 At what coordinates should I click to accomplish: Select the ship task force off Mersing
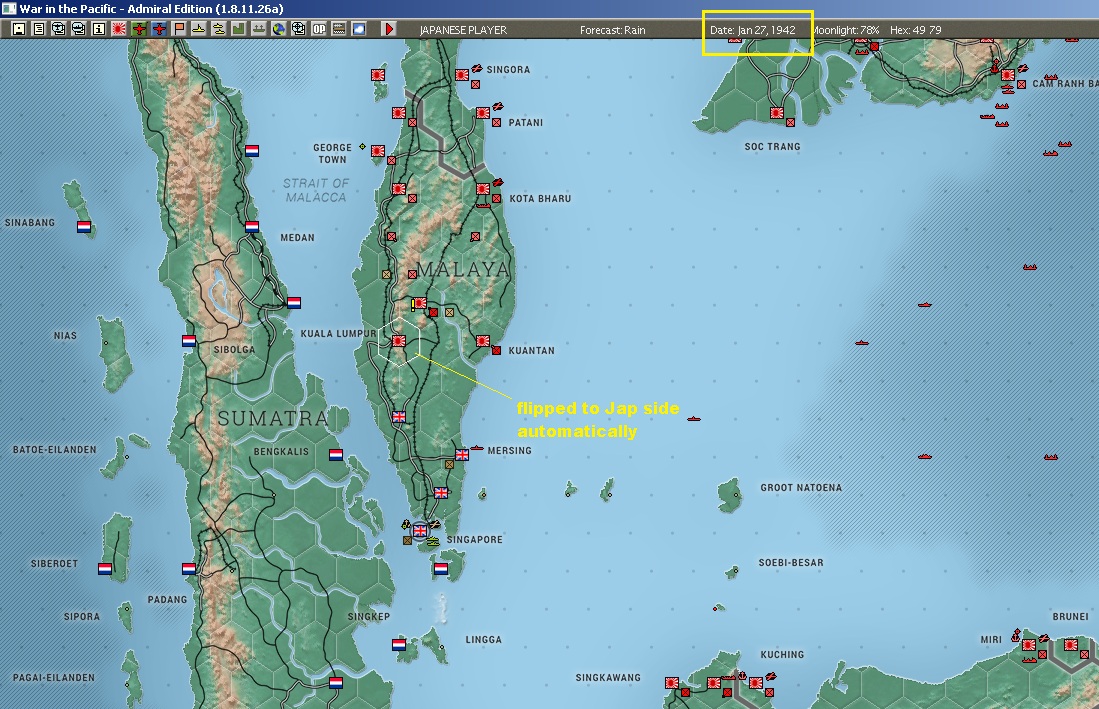tap(477, 448)
